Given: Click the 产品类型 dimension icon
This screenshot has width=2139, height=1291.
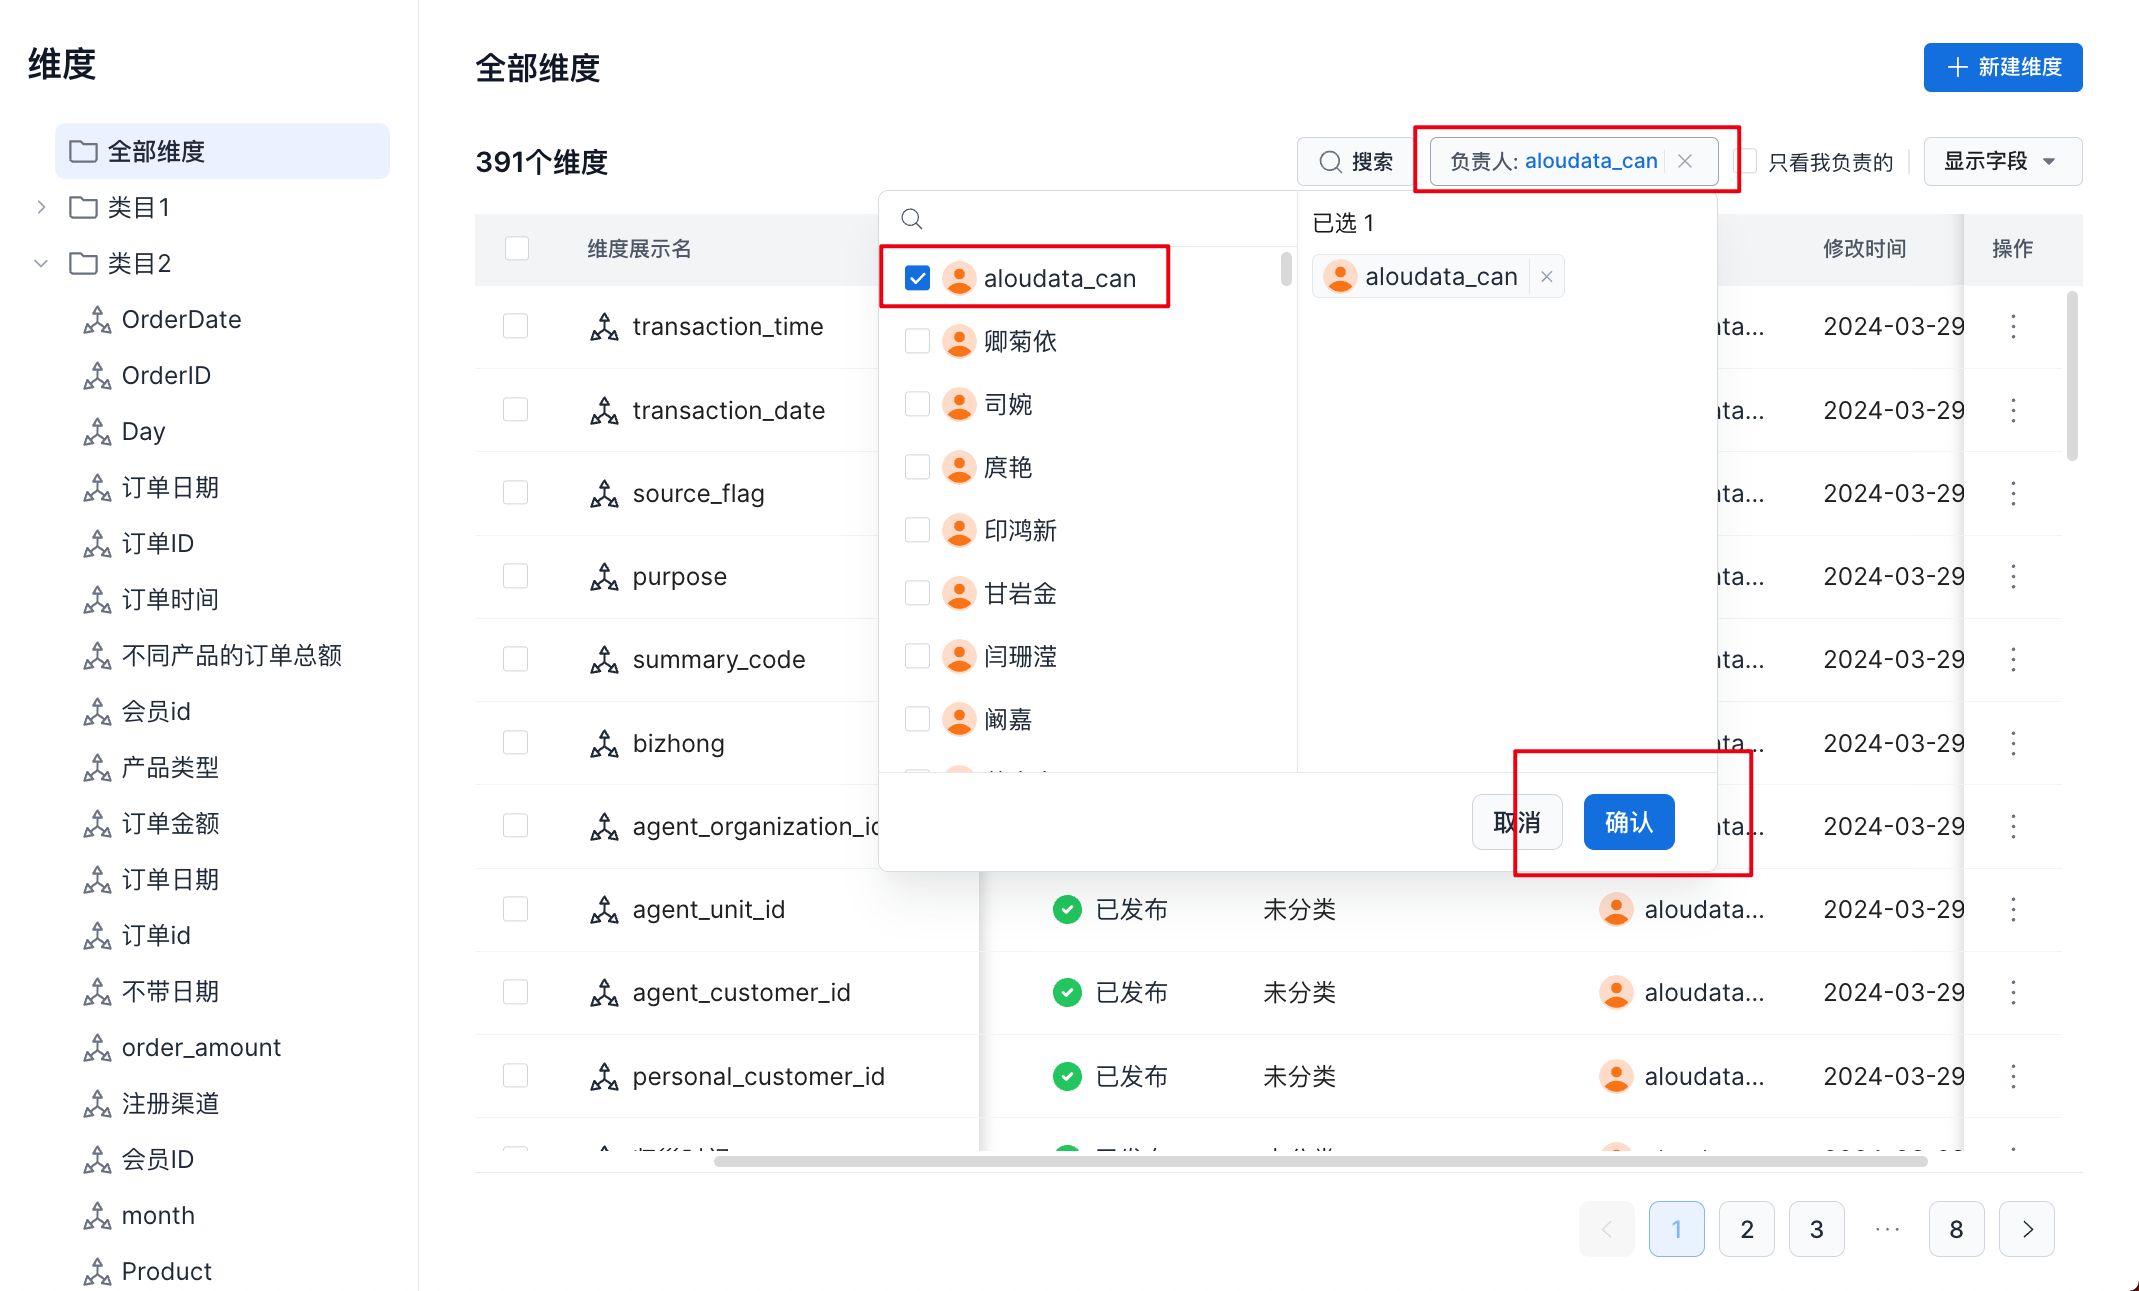Looking at the screenshot, I should [97, 767].
